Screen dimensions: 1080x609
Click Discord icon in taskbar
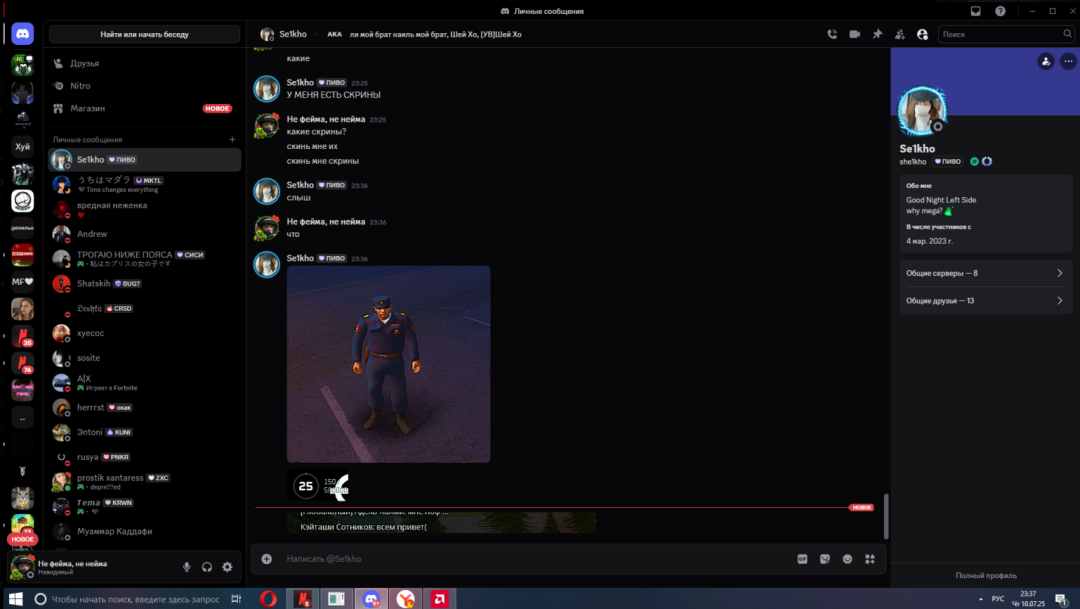371,599
